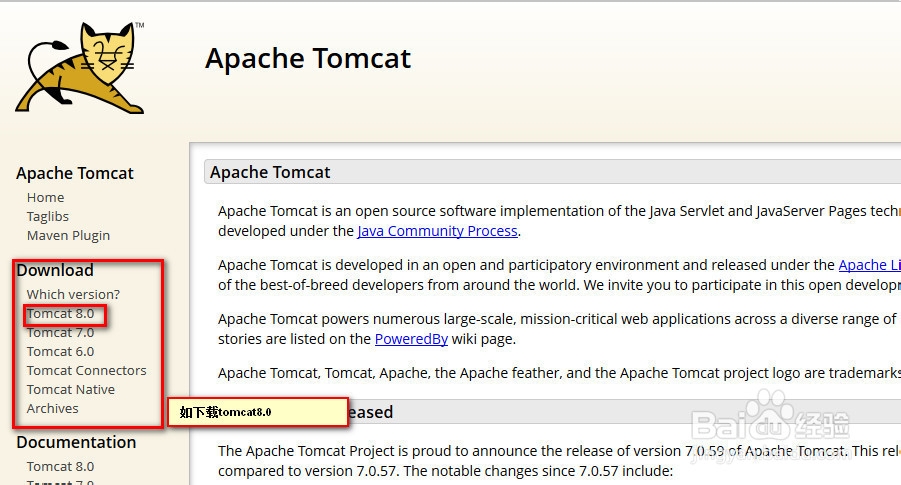Go to Maven Plugin page
This screenshot has height=485, width=901.
[x=68, y=235]
